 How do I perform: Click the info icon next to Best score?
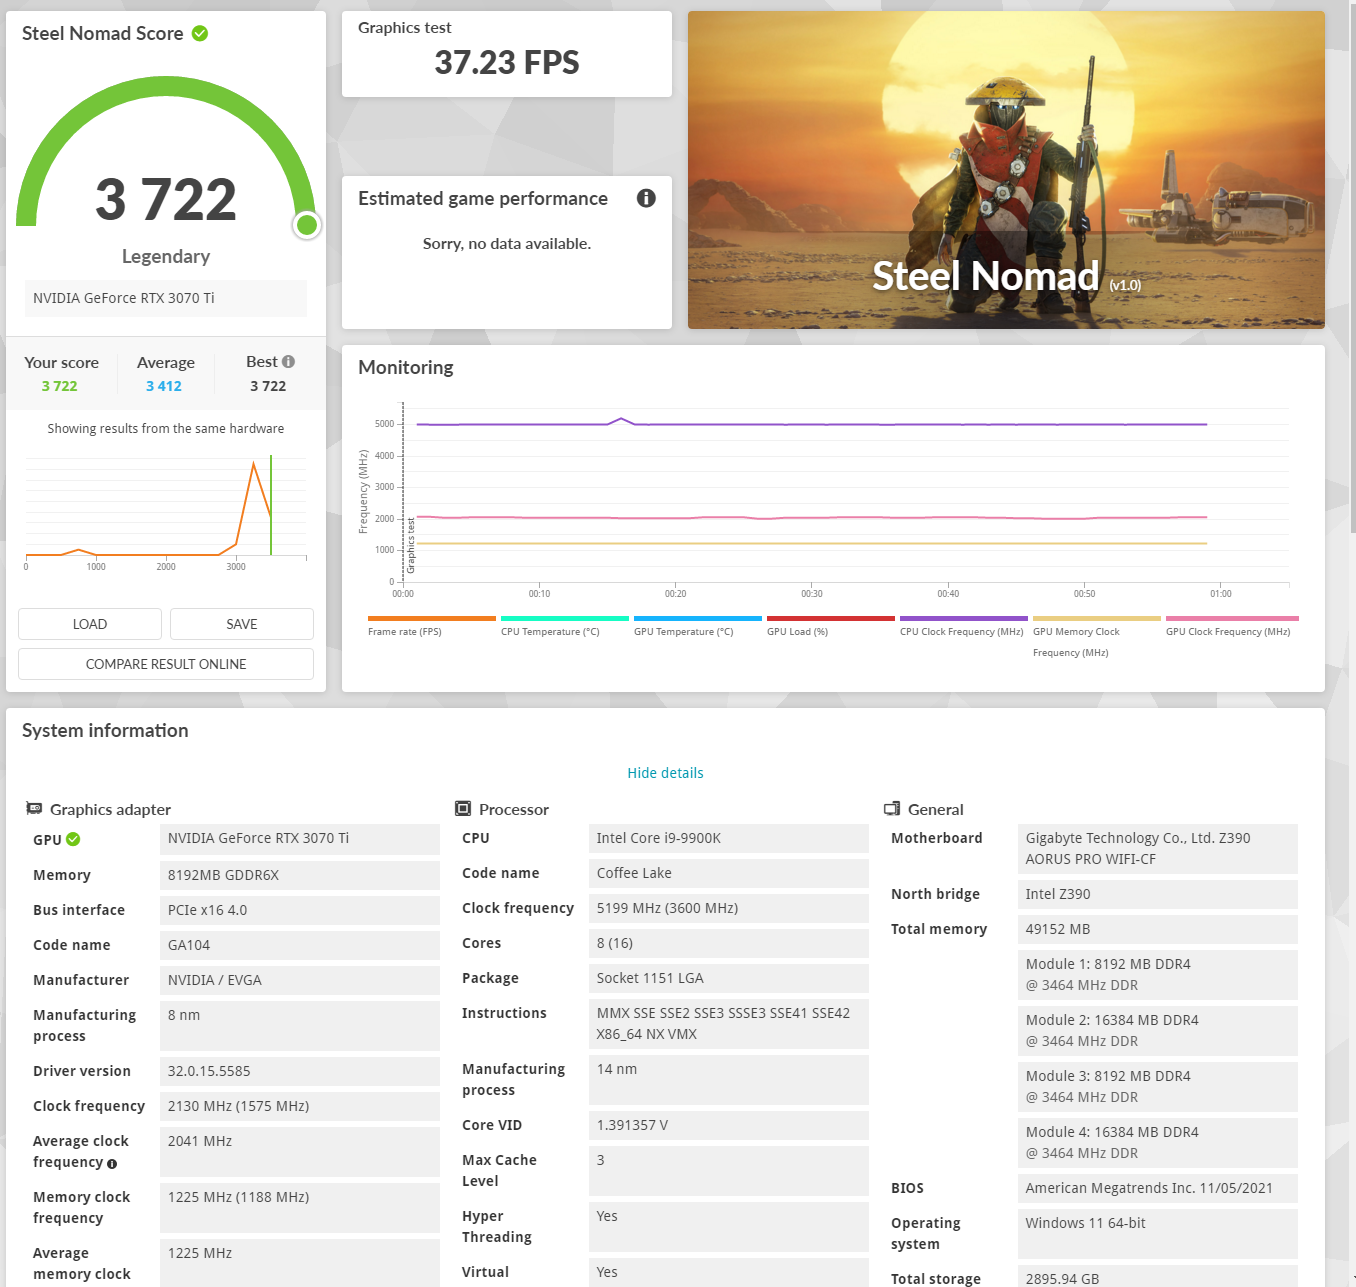click(288, 362)
